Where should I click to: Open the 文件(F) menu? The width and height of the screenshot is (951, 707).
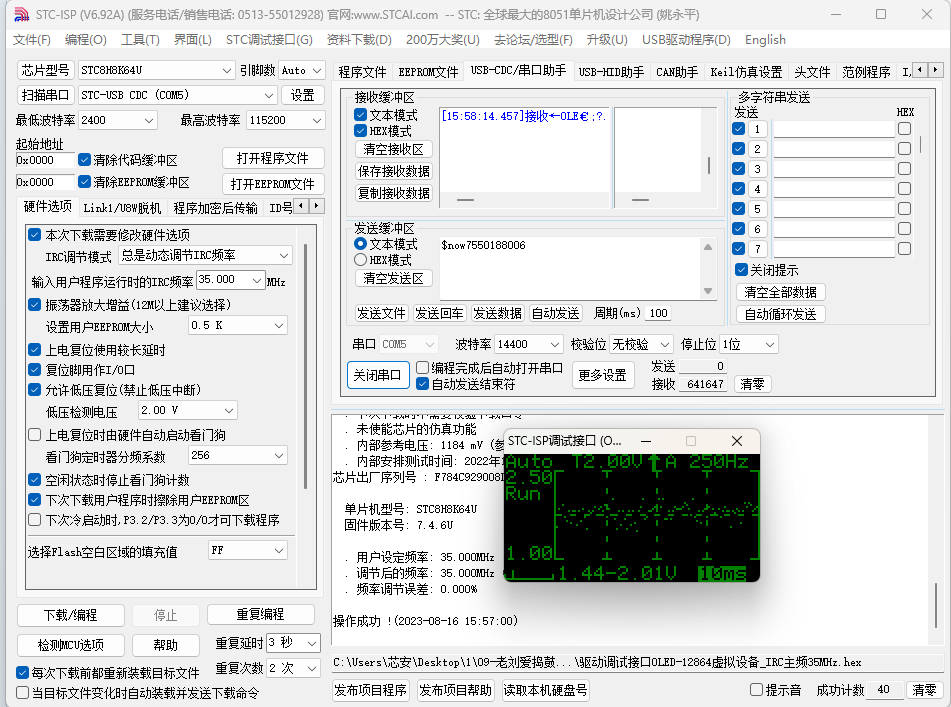[32, 40]
